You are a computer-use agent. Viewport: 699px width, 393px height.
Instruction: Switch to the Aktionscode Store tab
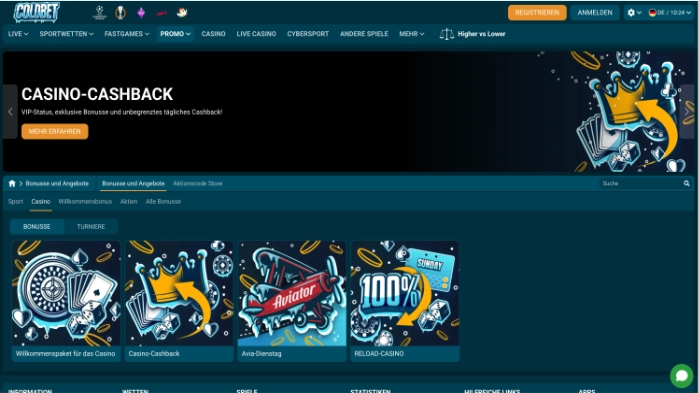(197, 184)
